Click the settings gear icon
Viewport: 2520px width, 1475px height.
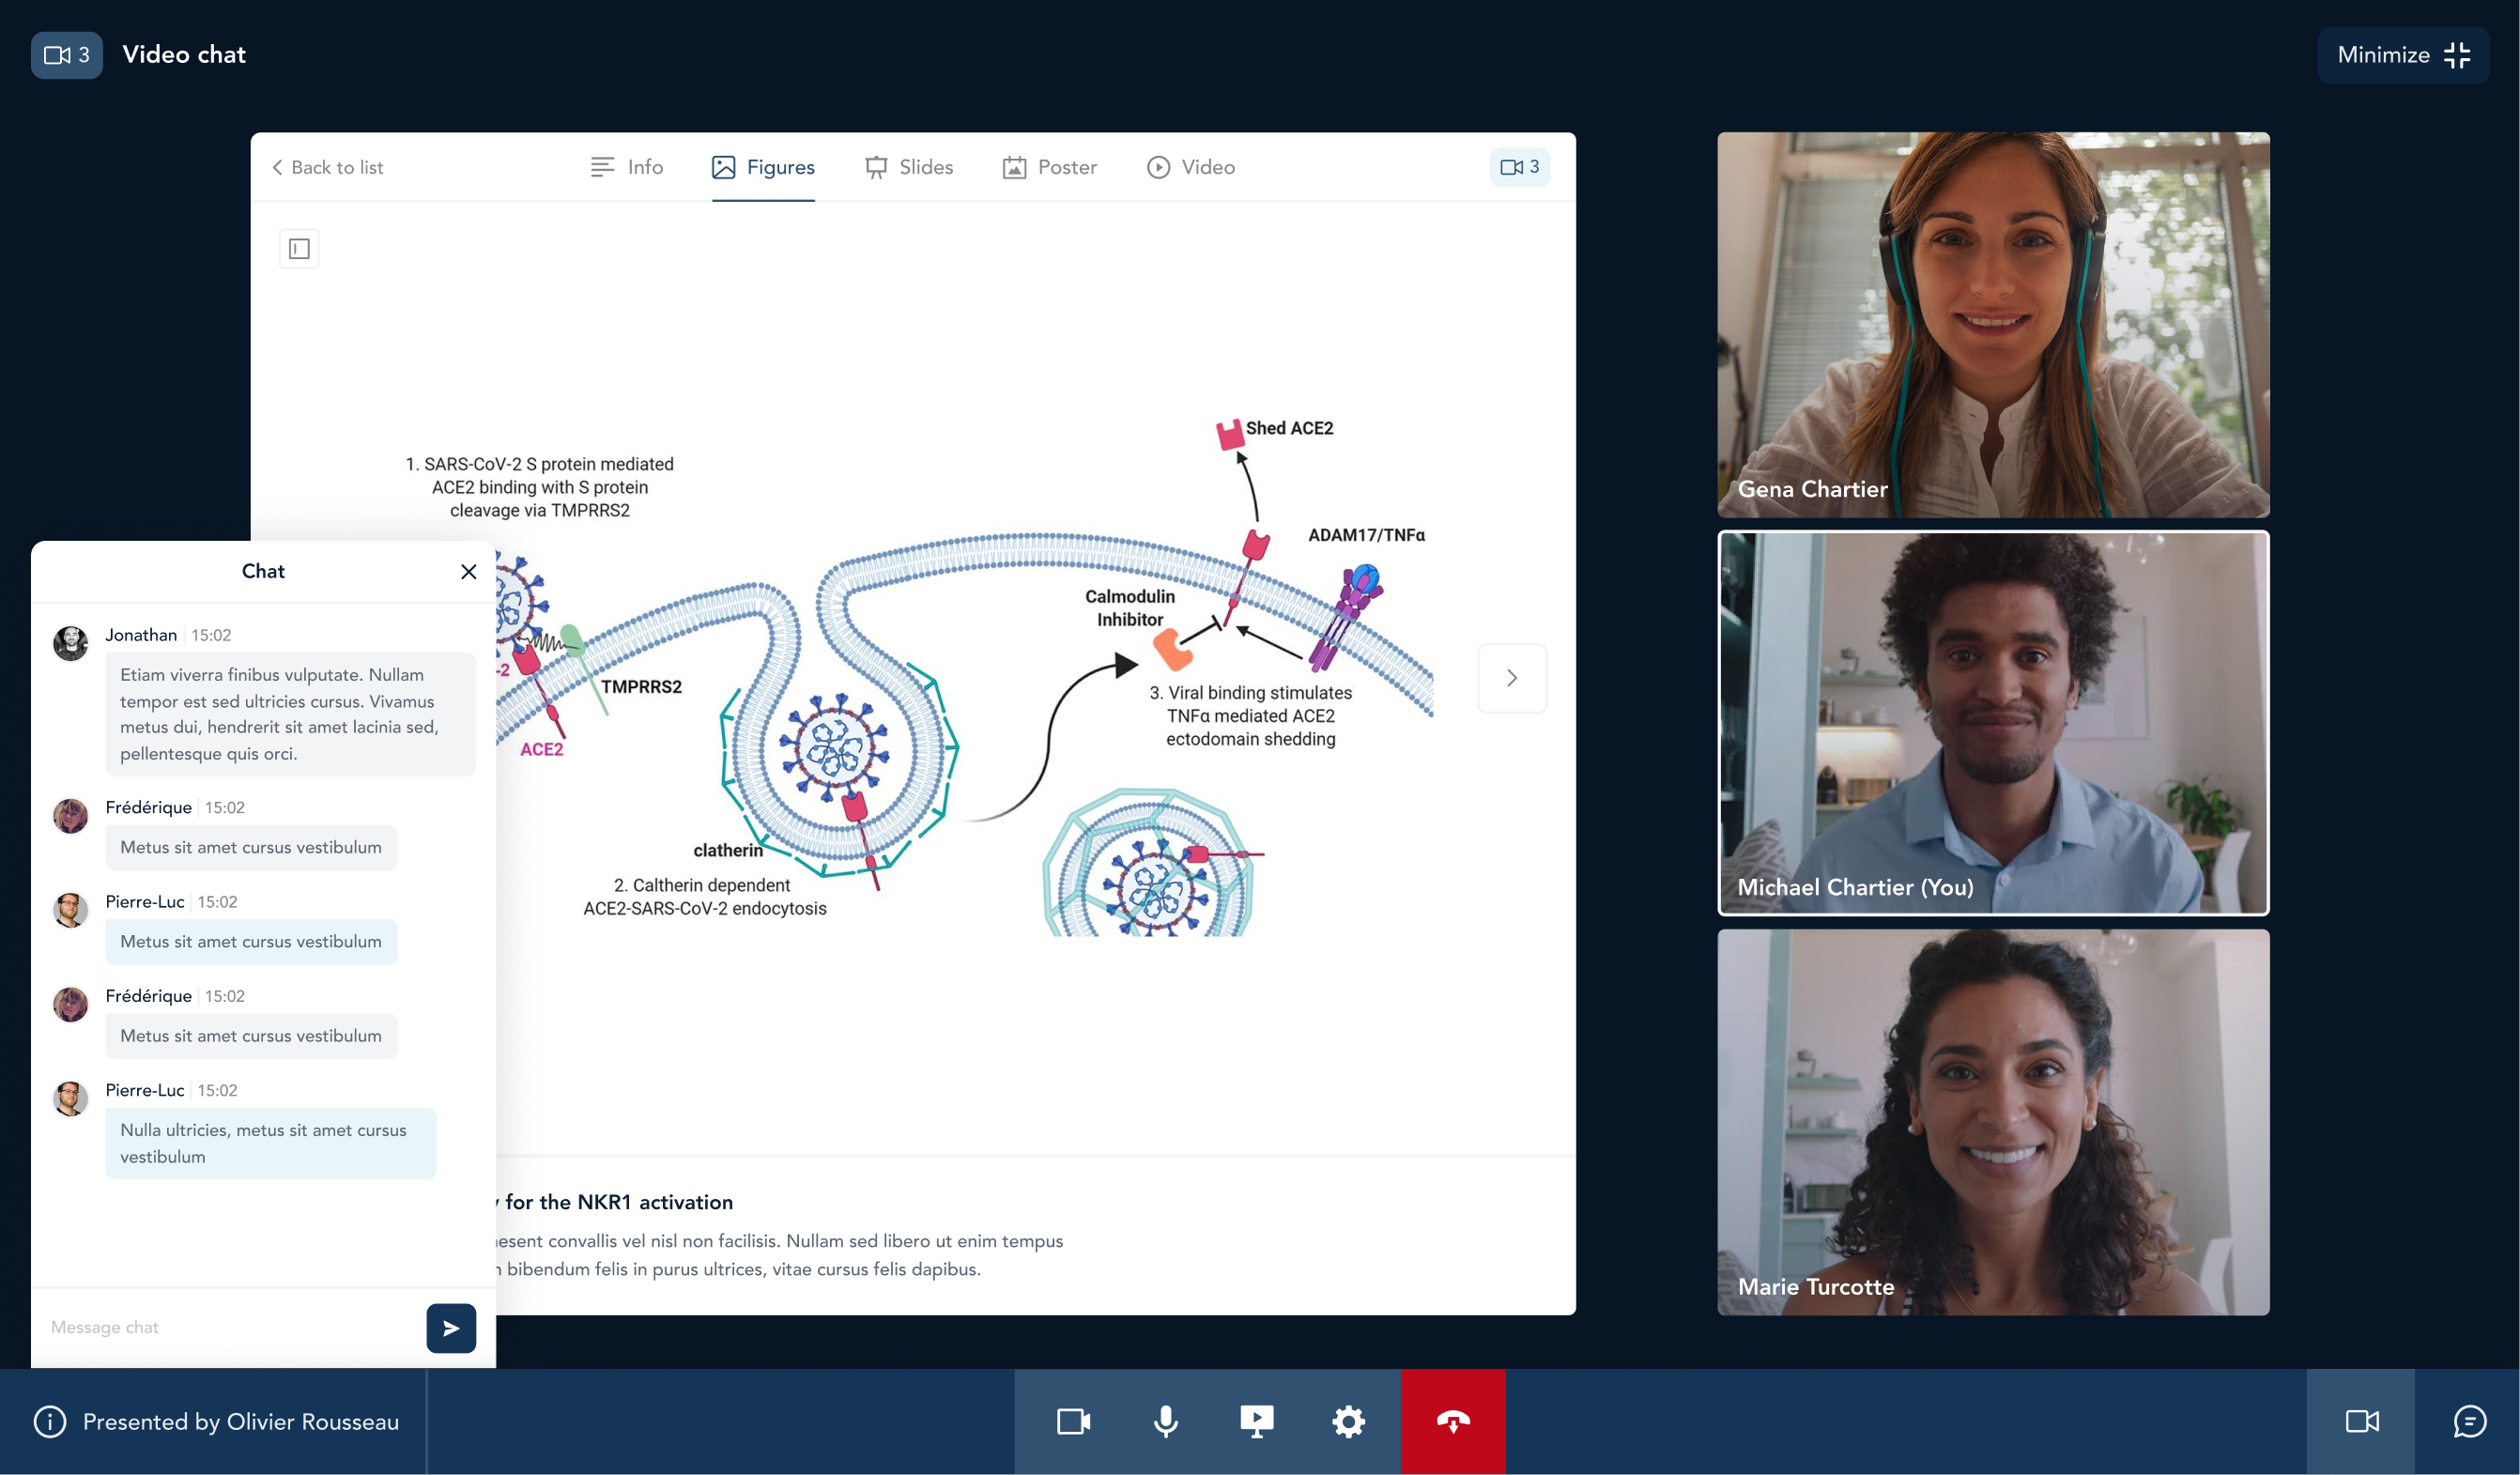click(x=1350, y=1422)
